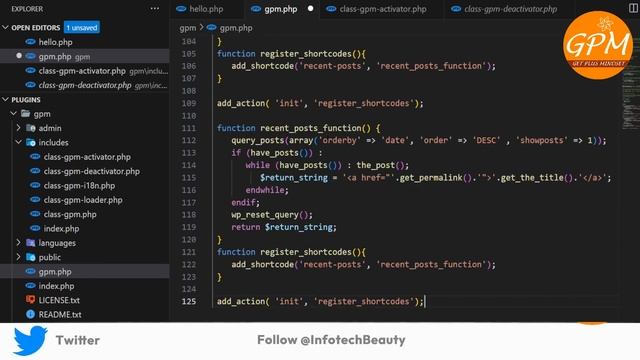This screenshot has width=640, height=360.
Task: Click 'Follow @InfotechBeauty' text
Action: click(331, 340)
